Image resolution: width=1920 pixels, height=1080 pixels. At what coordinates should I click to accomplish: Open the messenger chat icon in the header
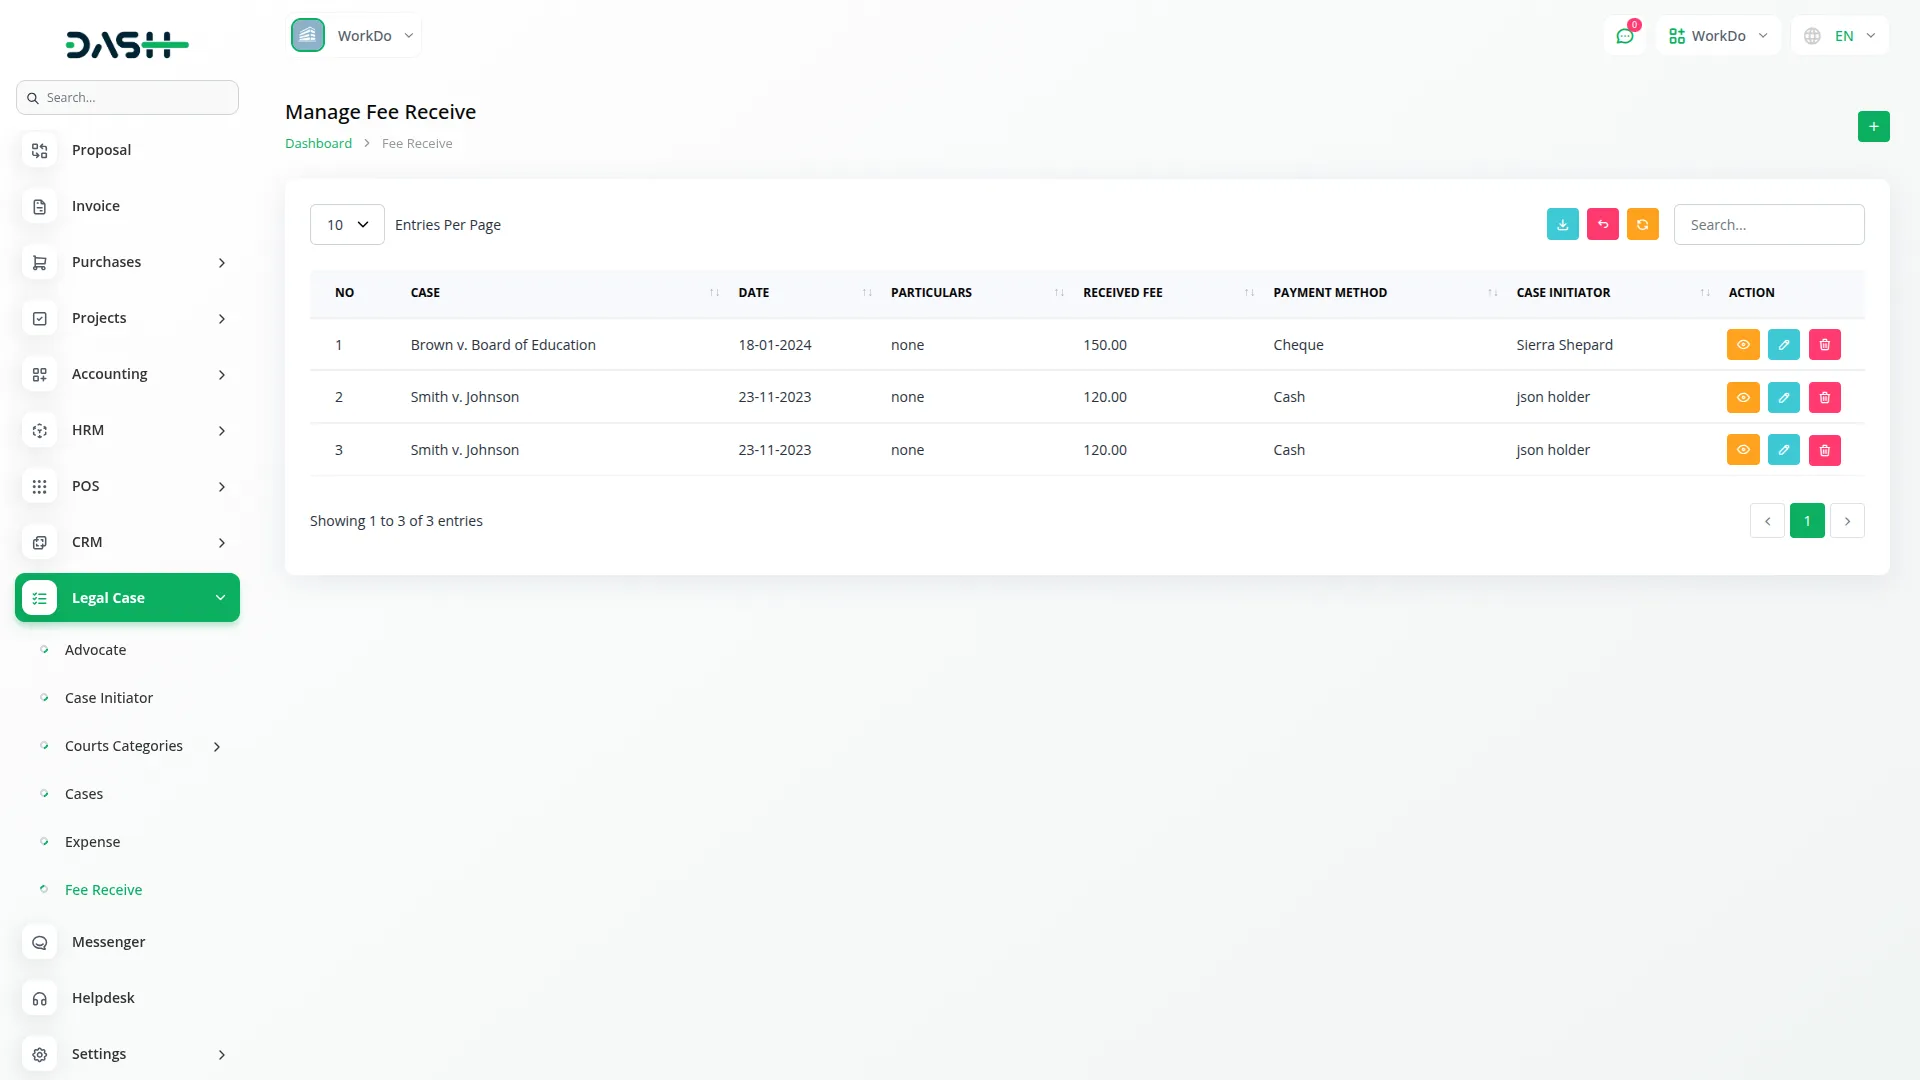tap(1625, 35)
